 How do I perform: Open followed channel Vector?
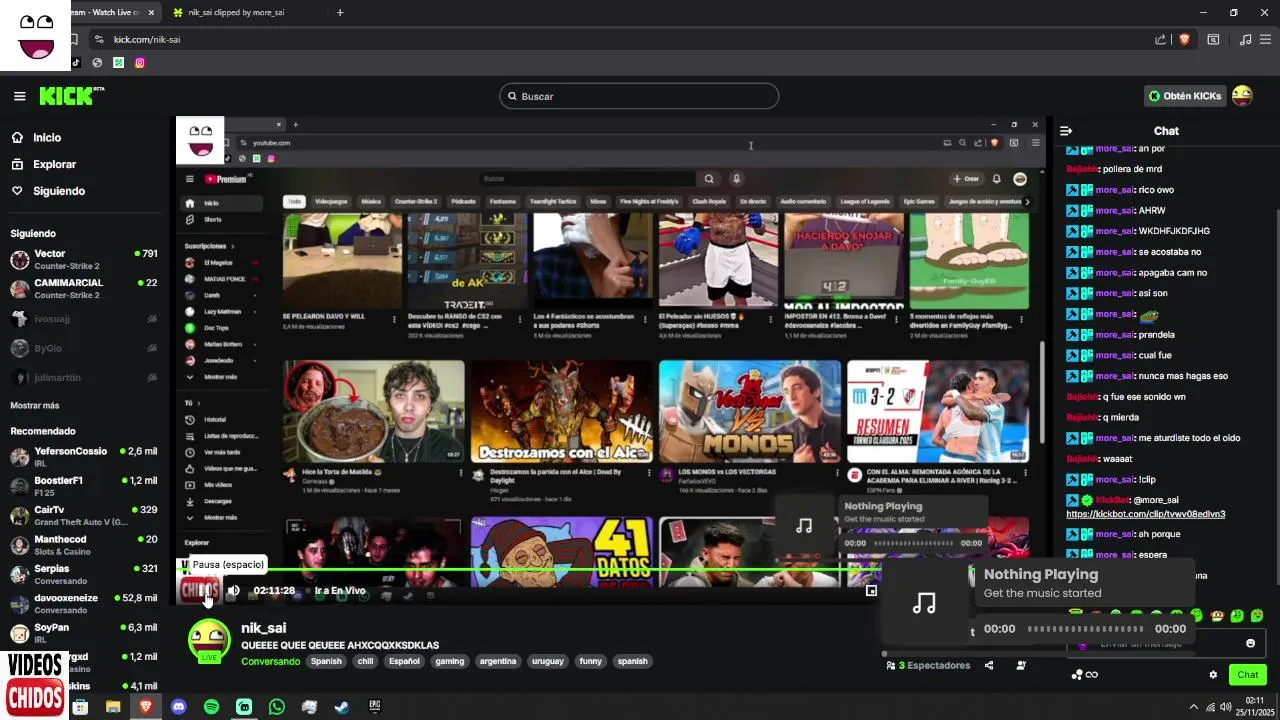pos(84,260)
